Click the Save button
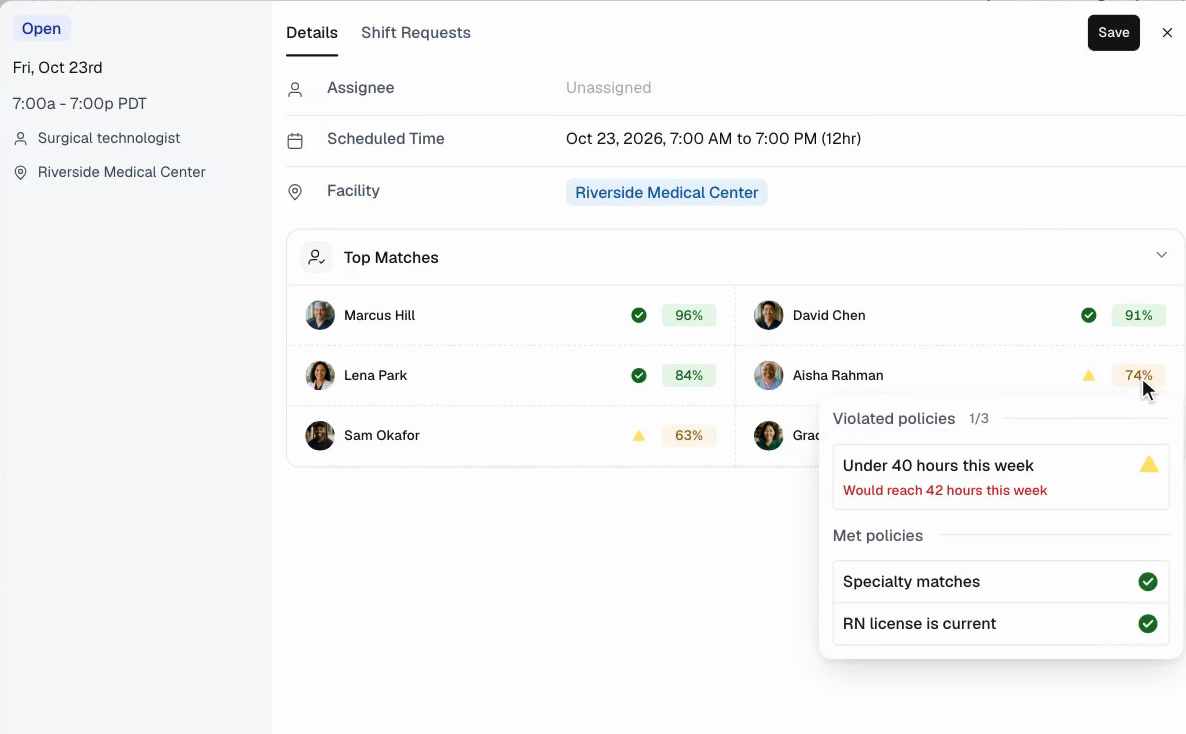 [x=1113, y=33]
